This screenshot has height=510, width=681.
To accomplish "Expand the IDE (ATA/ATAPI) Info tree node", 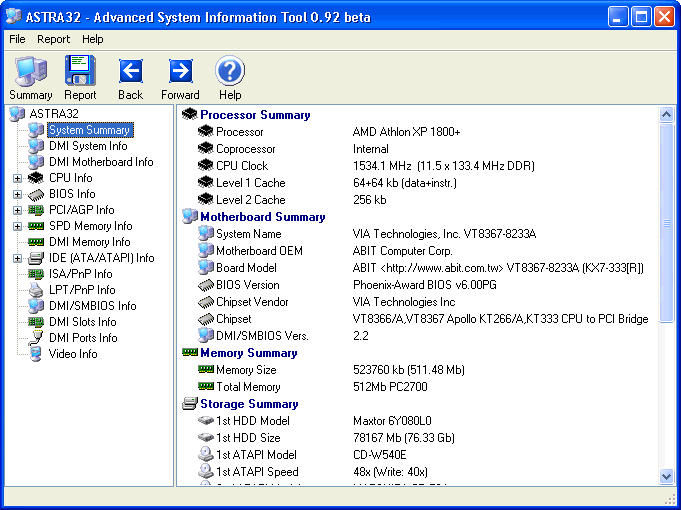I will click(x=17, y=258).
